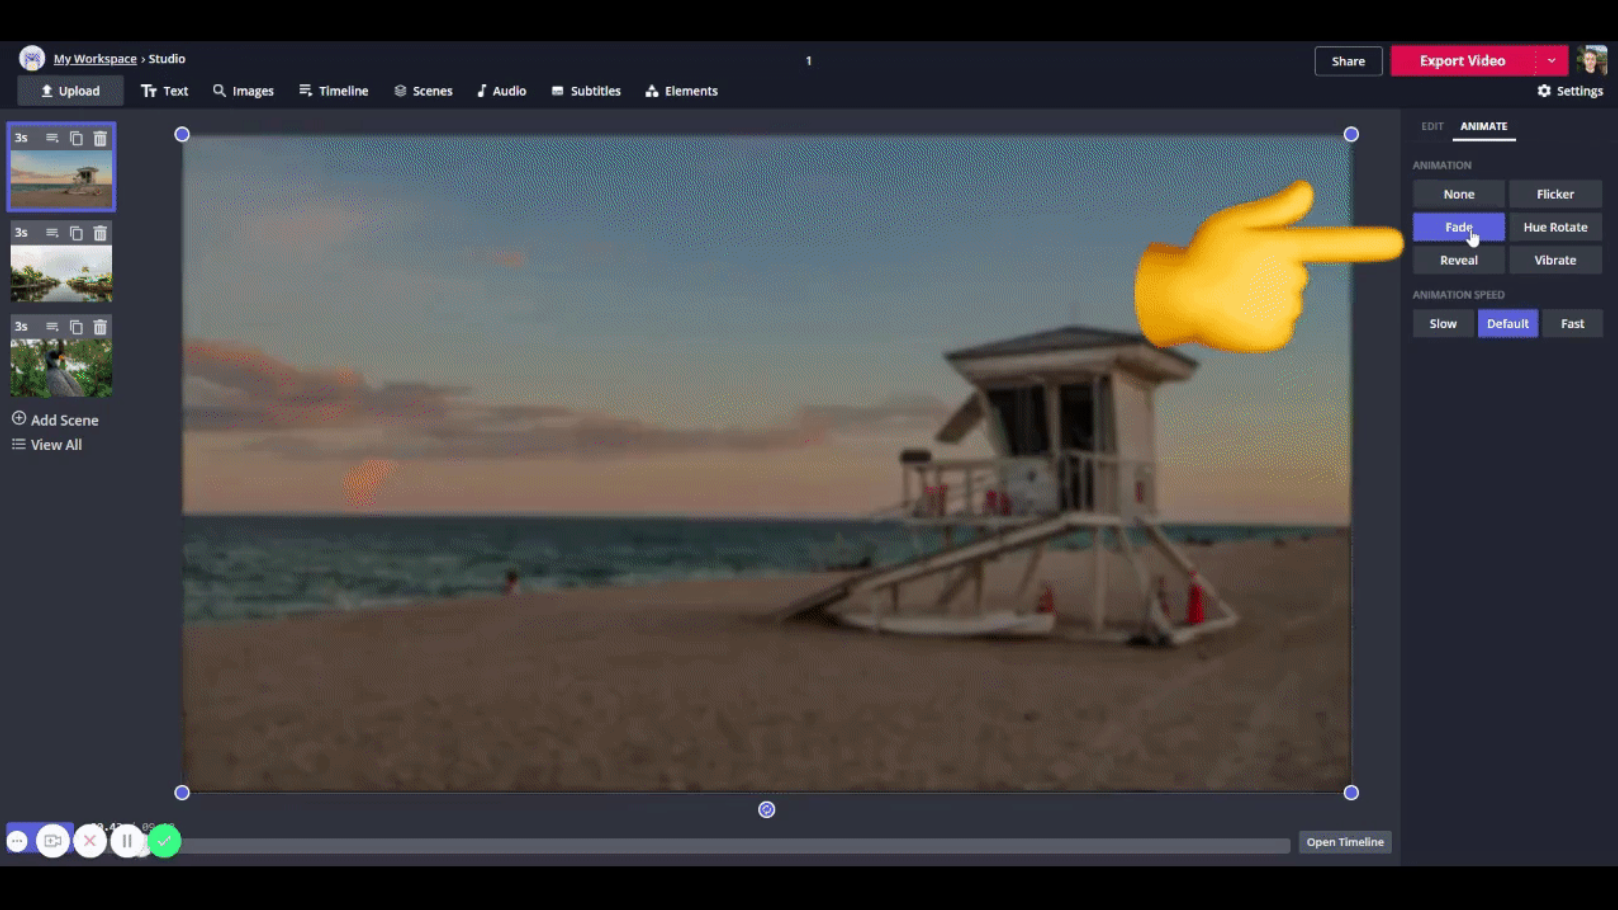Image resolution: width=1618 pixels, height=910 pixels.
Task: Duplicate the second scene
Action: point(76,233)
